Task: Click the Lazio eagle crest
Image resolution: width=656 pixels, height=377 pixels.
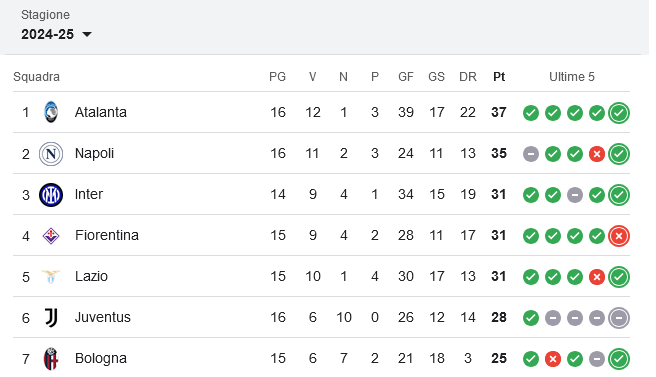Action: [x=51, y=277]
